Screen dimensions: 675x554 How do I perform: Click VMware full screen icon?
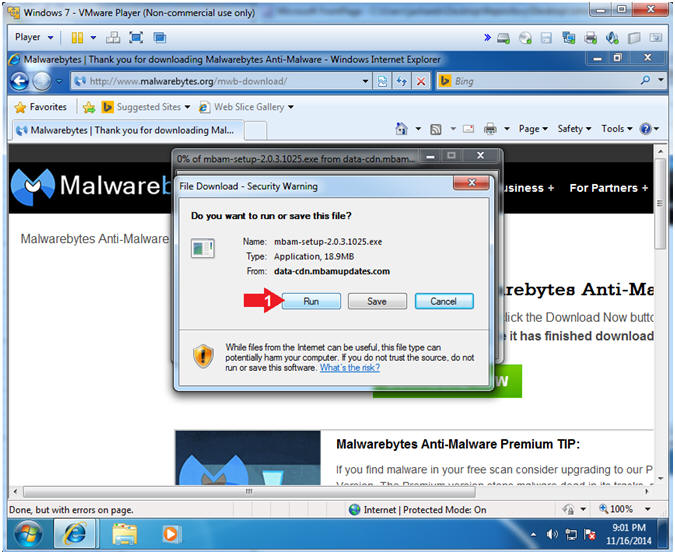tap(136, 38)
